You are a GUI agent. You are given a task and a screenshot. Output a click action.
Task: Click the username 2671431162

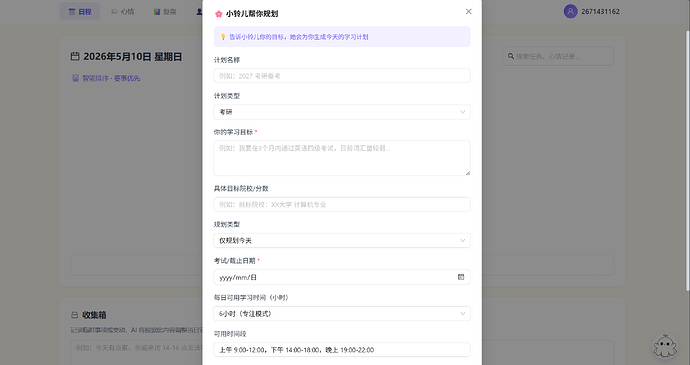[600, 12]
